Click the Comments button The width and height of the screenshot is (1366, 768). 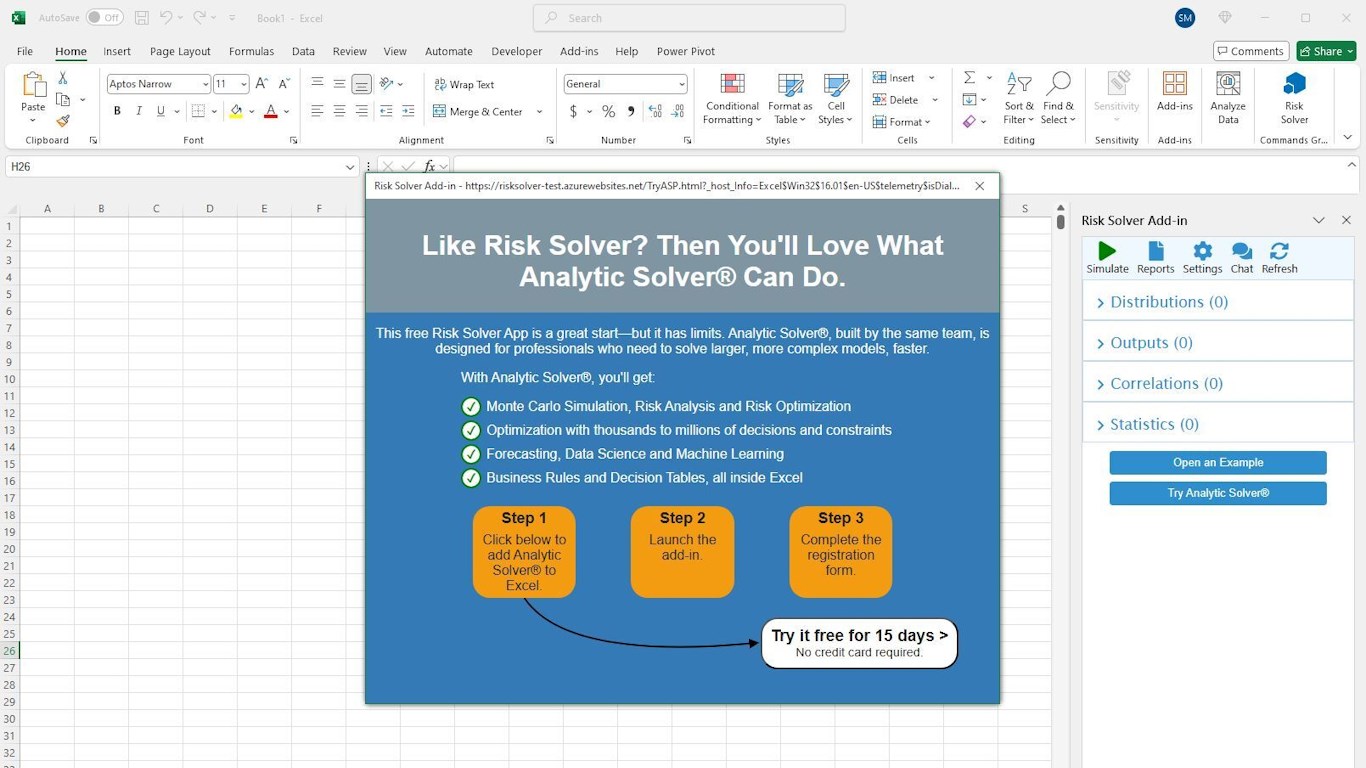pos(1250,51)
